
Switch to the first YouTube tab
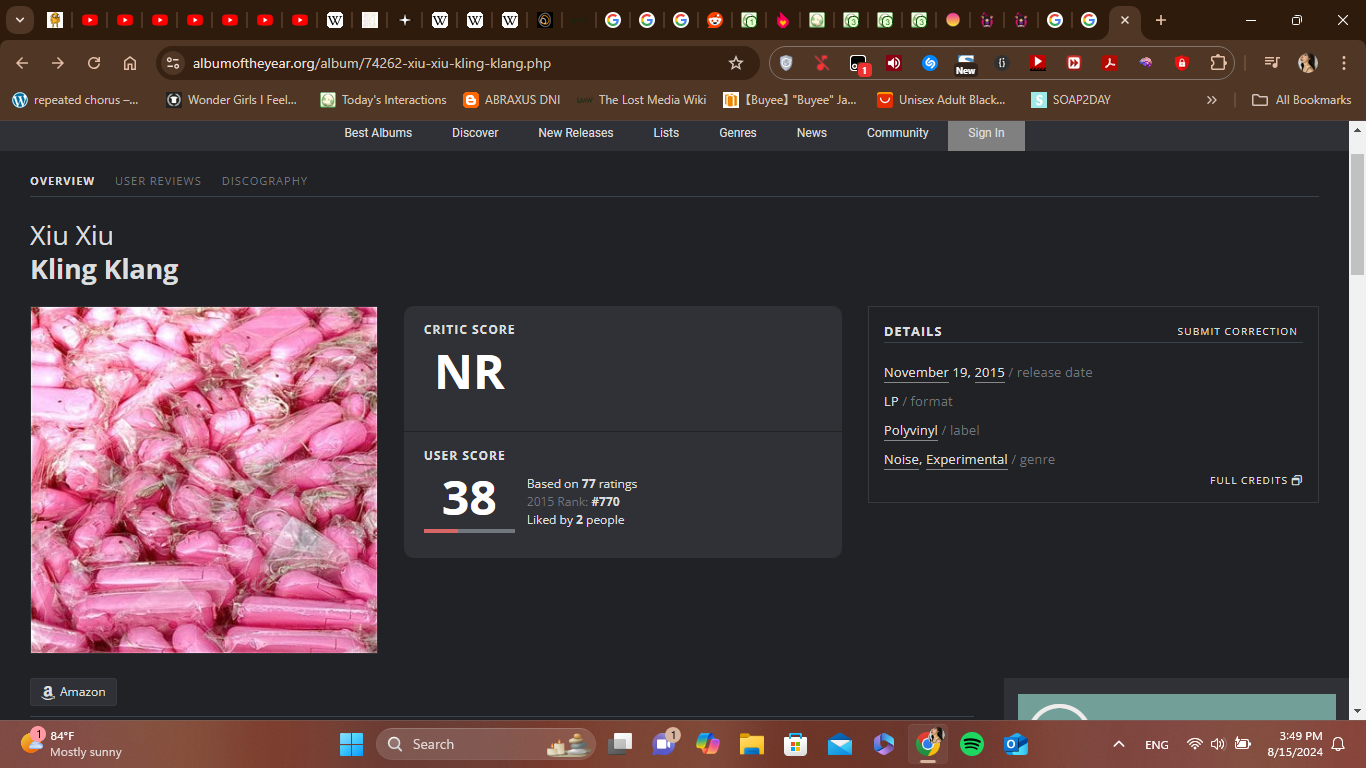(90, 20)
